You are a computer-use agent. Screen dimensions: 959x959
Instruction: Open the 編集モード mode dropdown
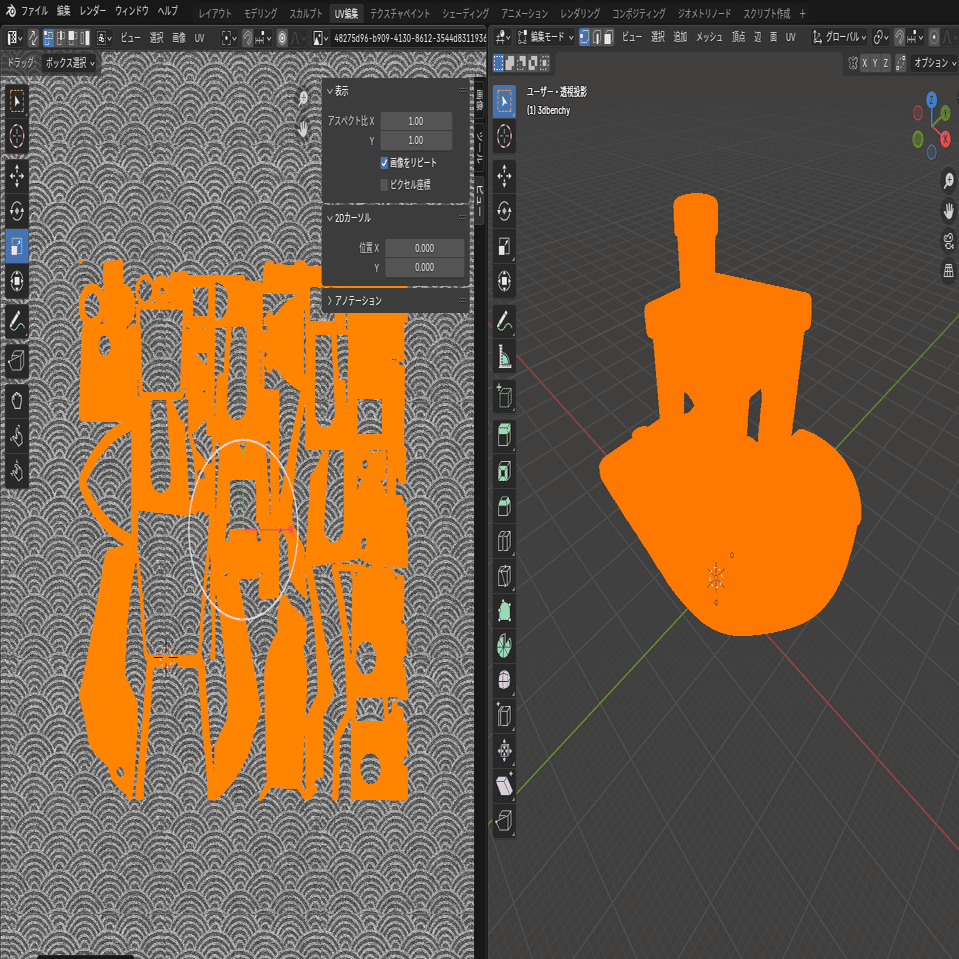click(x=546, y=37)
